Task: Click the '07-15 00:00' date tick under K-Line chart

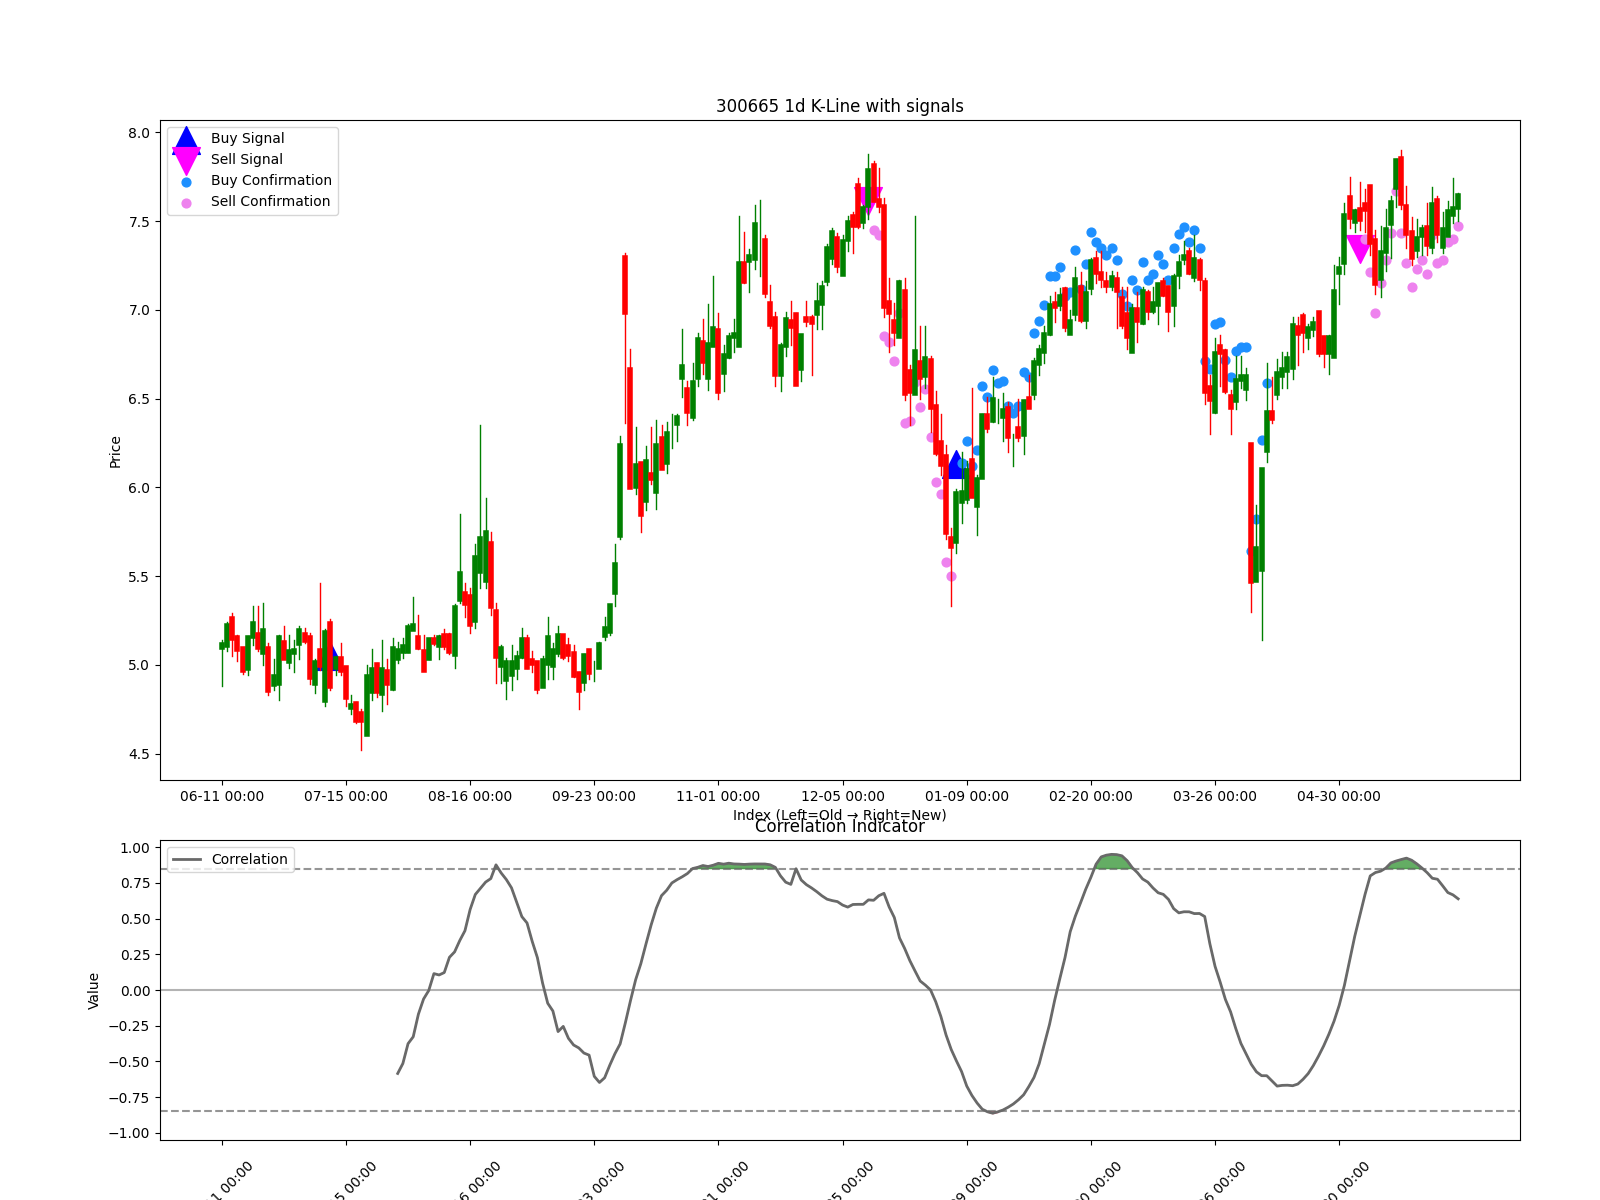Action: point(346,797)
